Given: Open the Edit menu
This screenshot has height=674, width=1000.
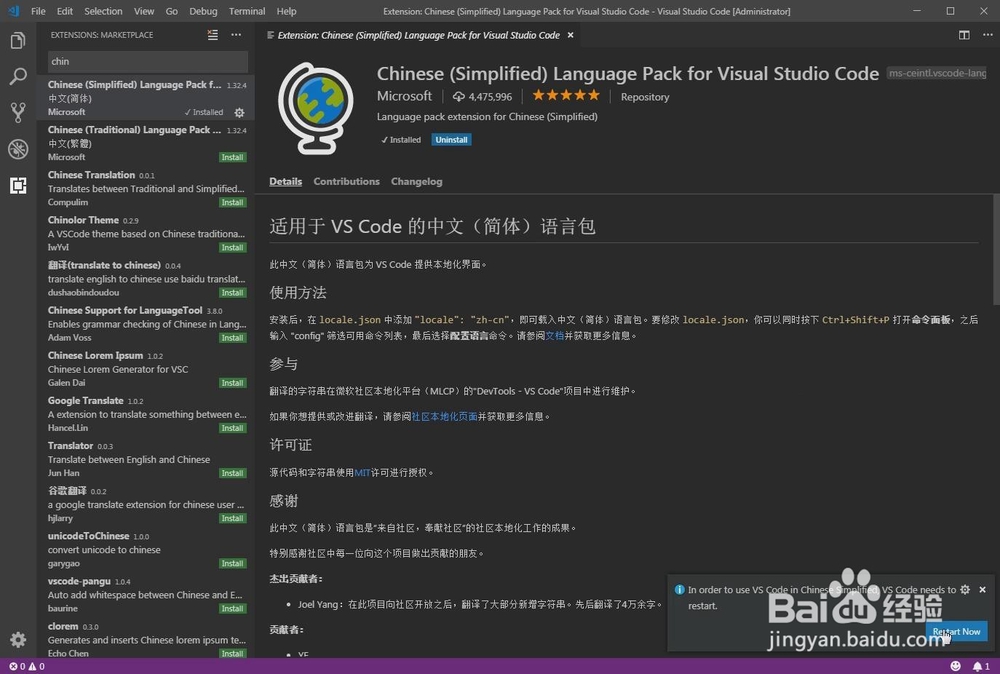Looking at the screenshot, I should pyautogui.click(x=64, y=11).
